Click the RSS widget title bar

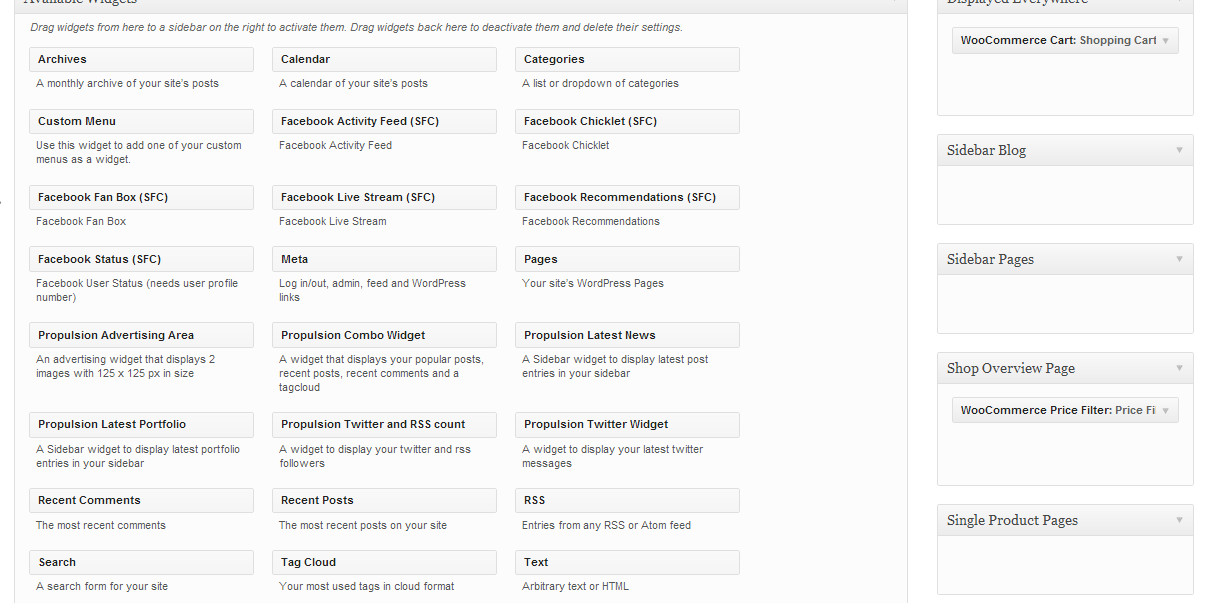pos(627,501)
